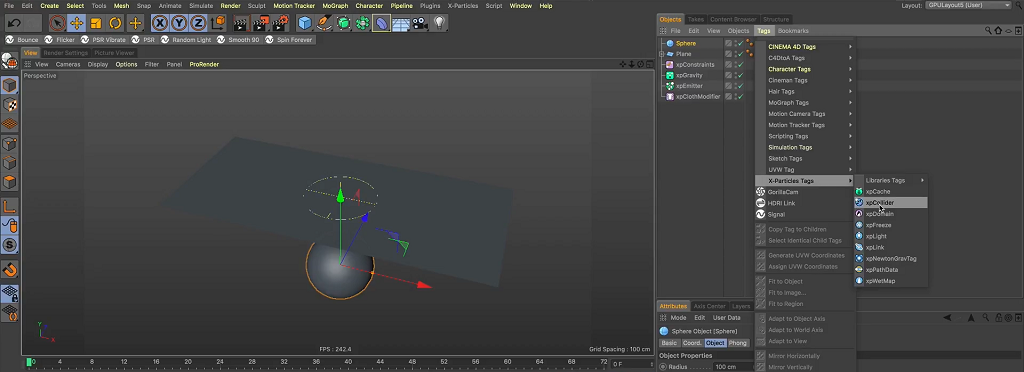Toggle the Z axis lock

point(198,23)
